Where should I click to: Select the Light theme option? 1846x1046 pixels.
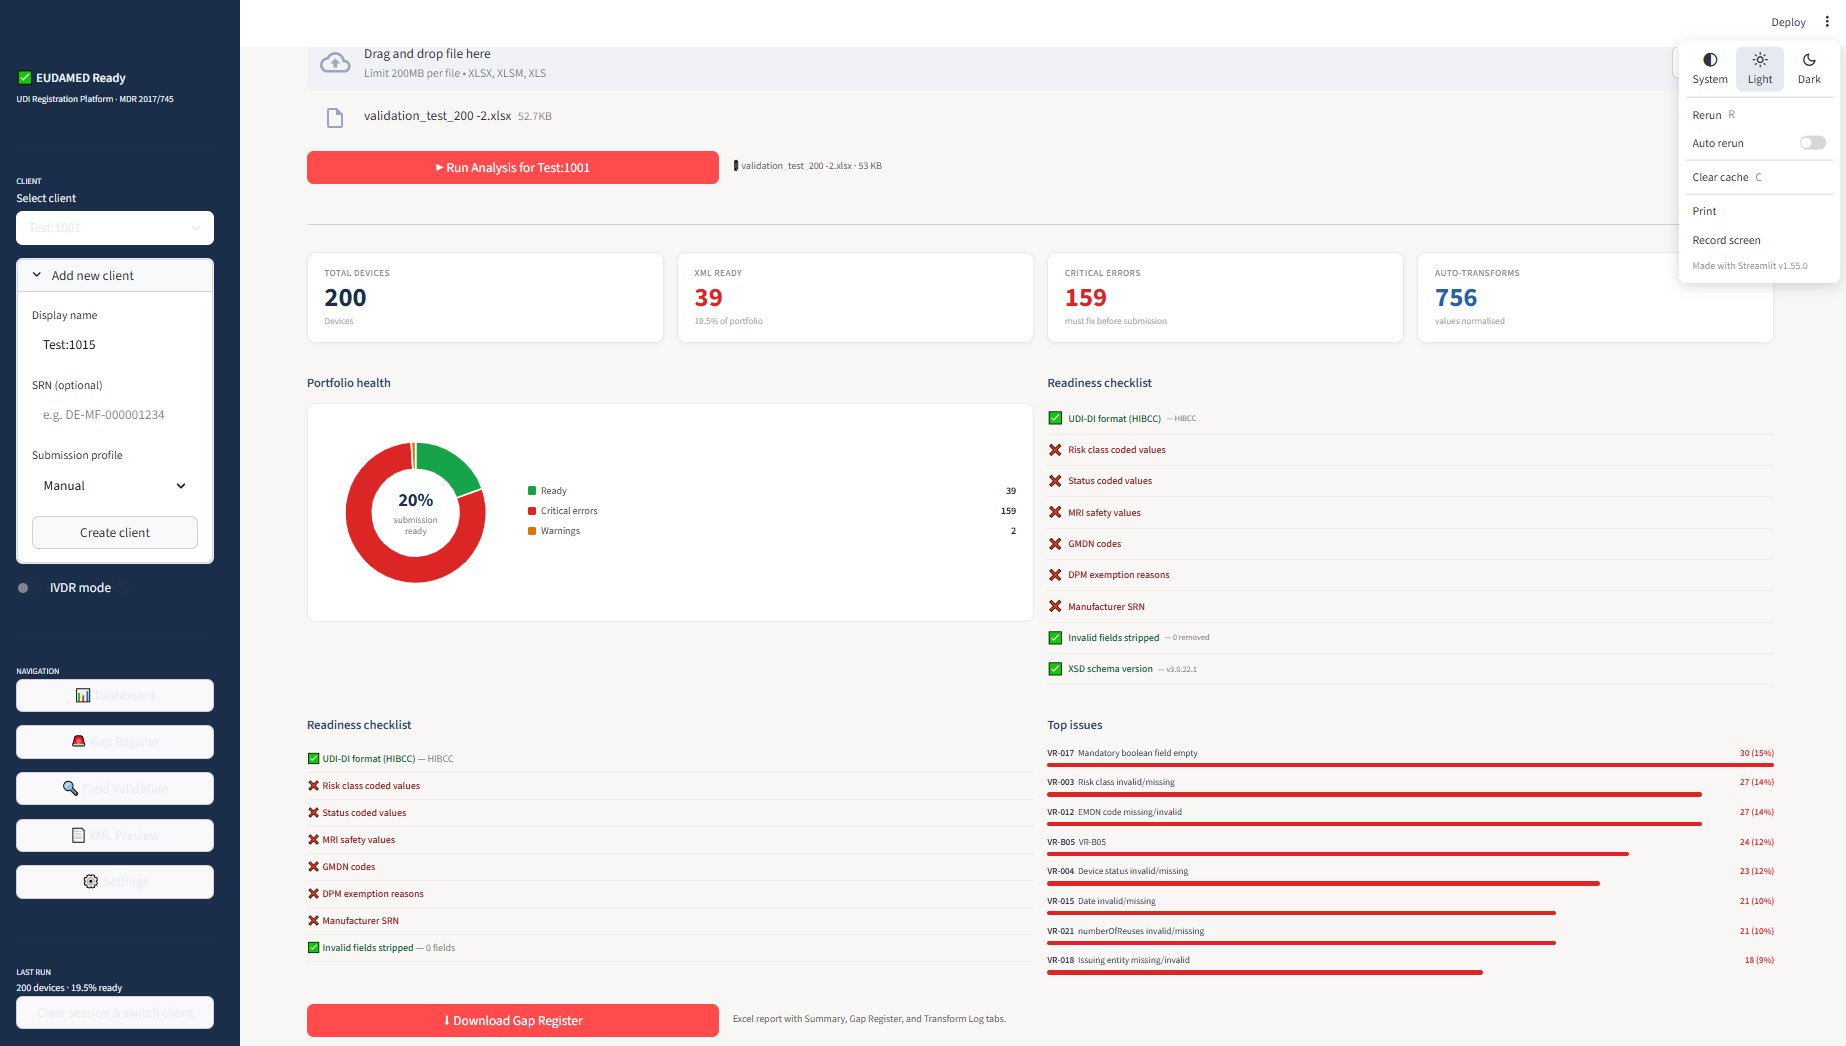(1759, 67)
